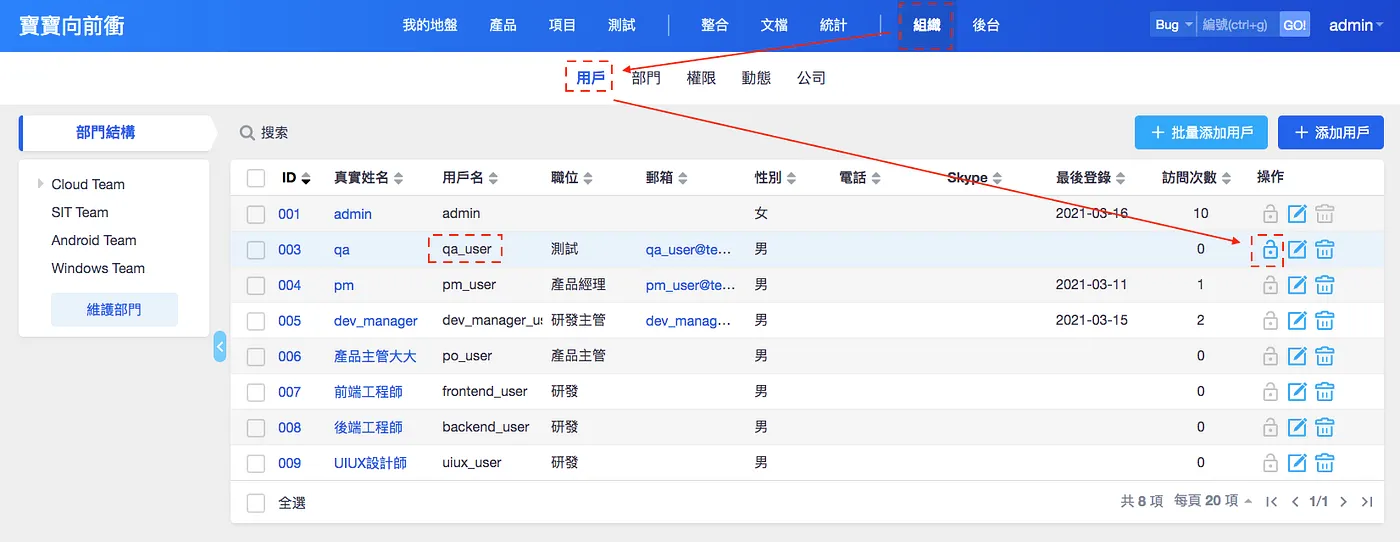Check the box for user 003

[x=256, y=250]
